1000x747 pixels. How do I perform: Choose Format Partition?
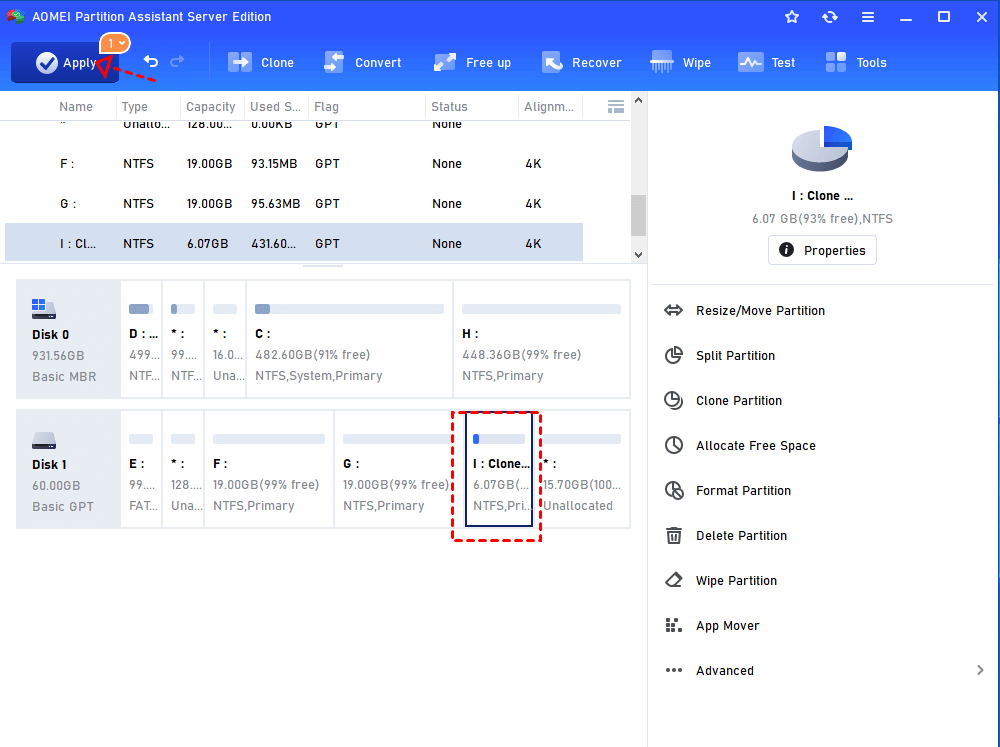(743, 491)
